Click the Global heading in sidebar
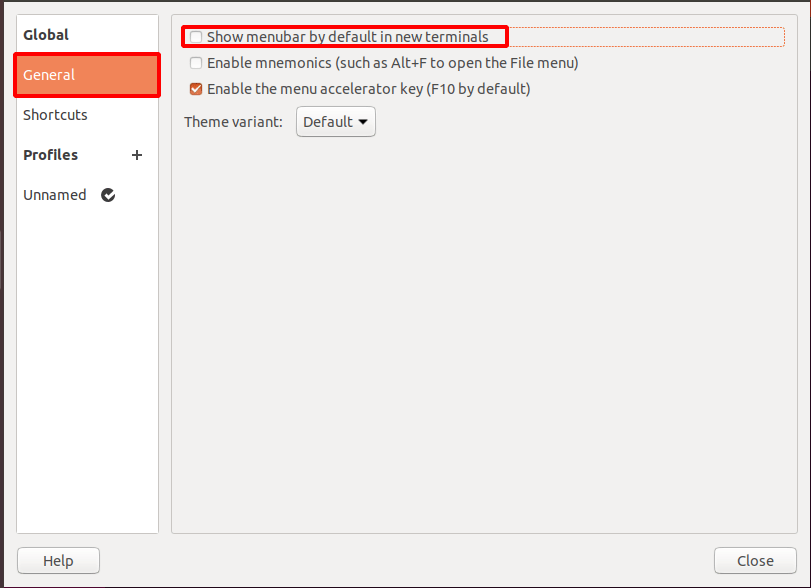 point(46,35)
